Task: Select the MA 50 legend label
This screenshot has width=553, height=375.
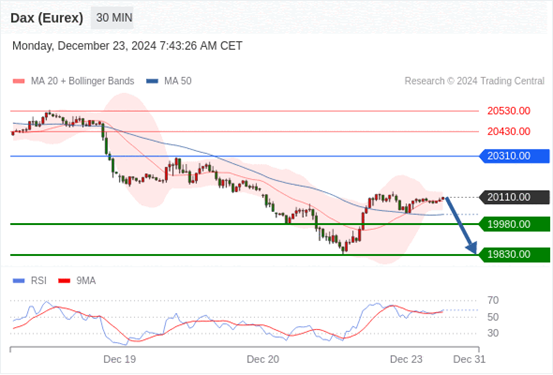Action: (178, 81)
